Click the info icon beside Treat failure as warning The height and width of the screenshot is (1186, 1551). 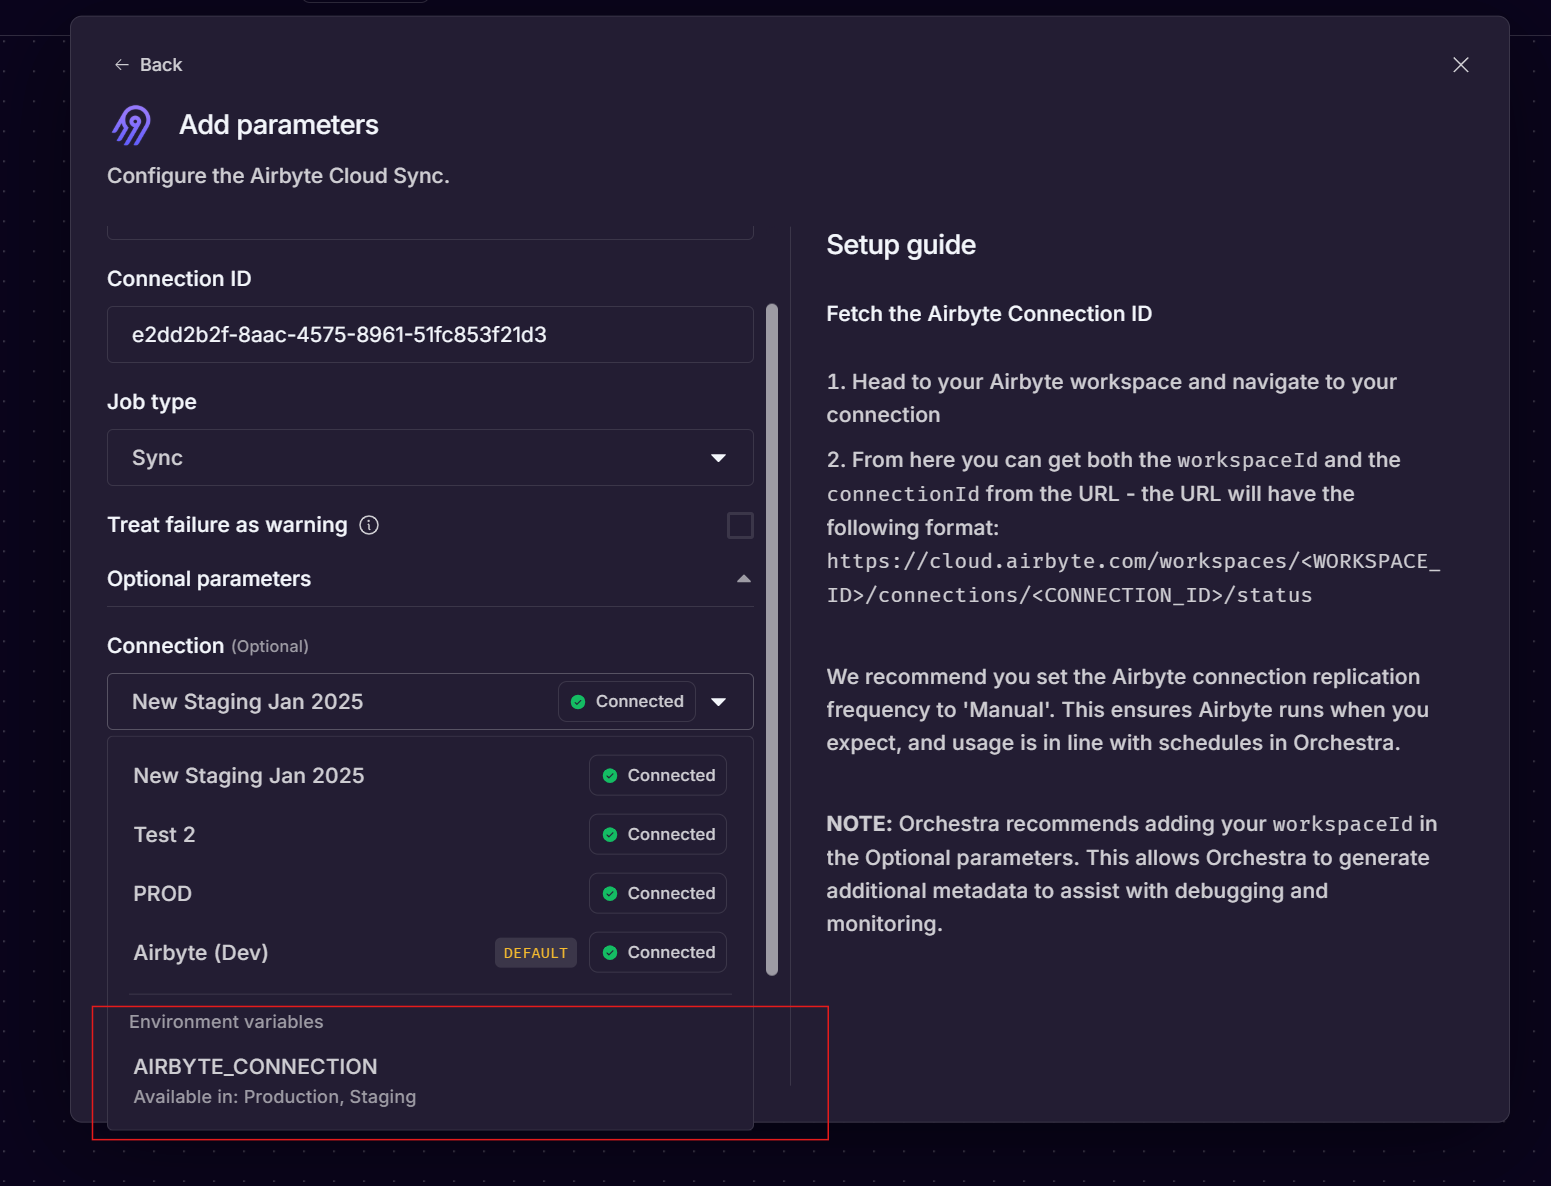[369, 525]
